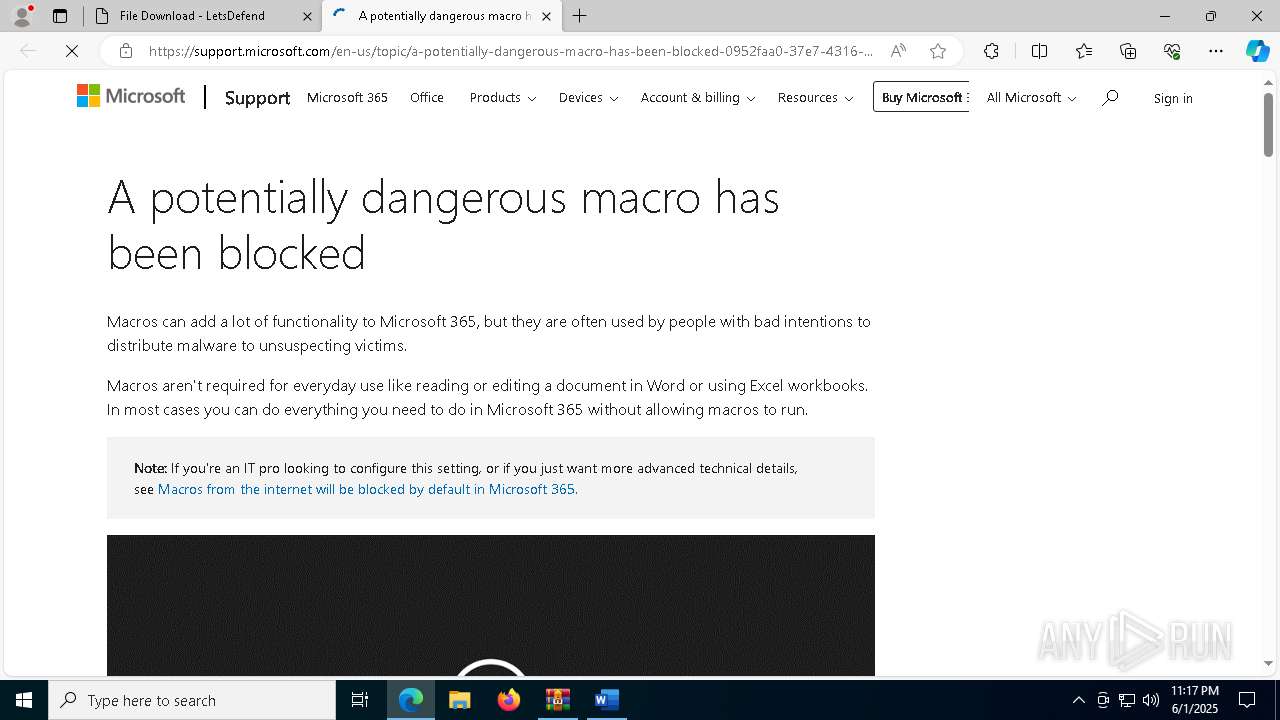This screenshot has height=720, width=1280.
Task: Play the embedded video
Action: tap(490, 668)
